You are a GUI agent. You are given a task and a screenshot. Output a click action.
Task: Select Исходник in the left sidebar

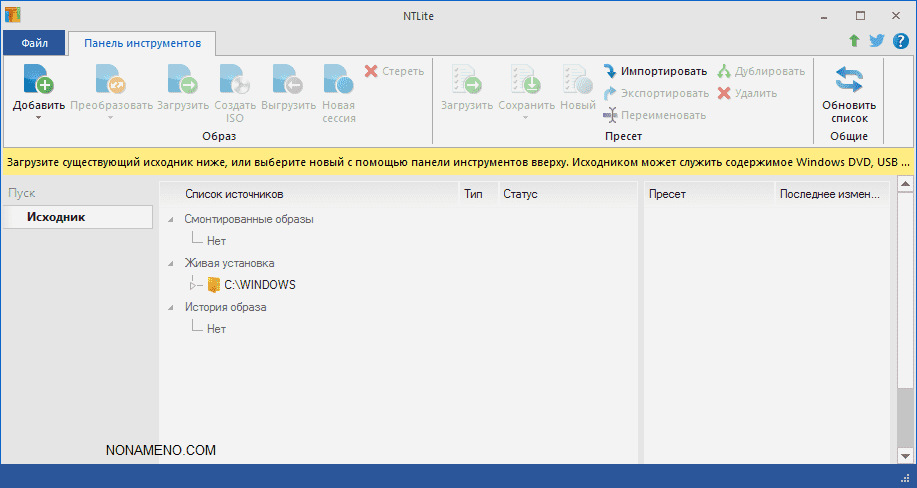tap(56, 217)
